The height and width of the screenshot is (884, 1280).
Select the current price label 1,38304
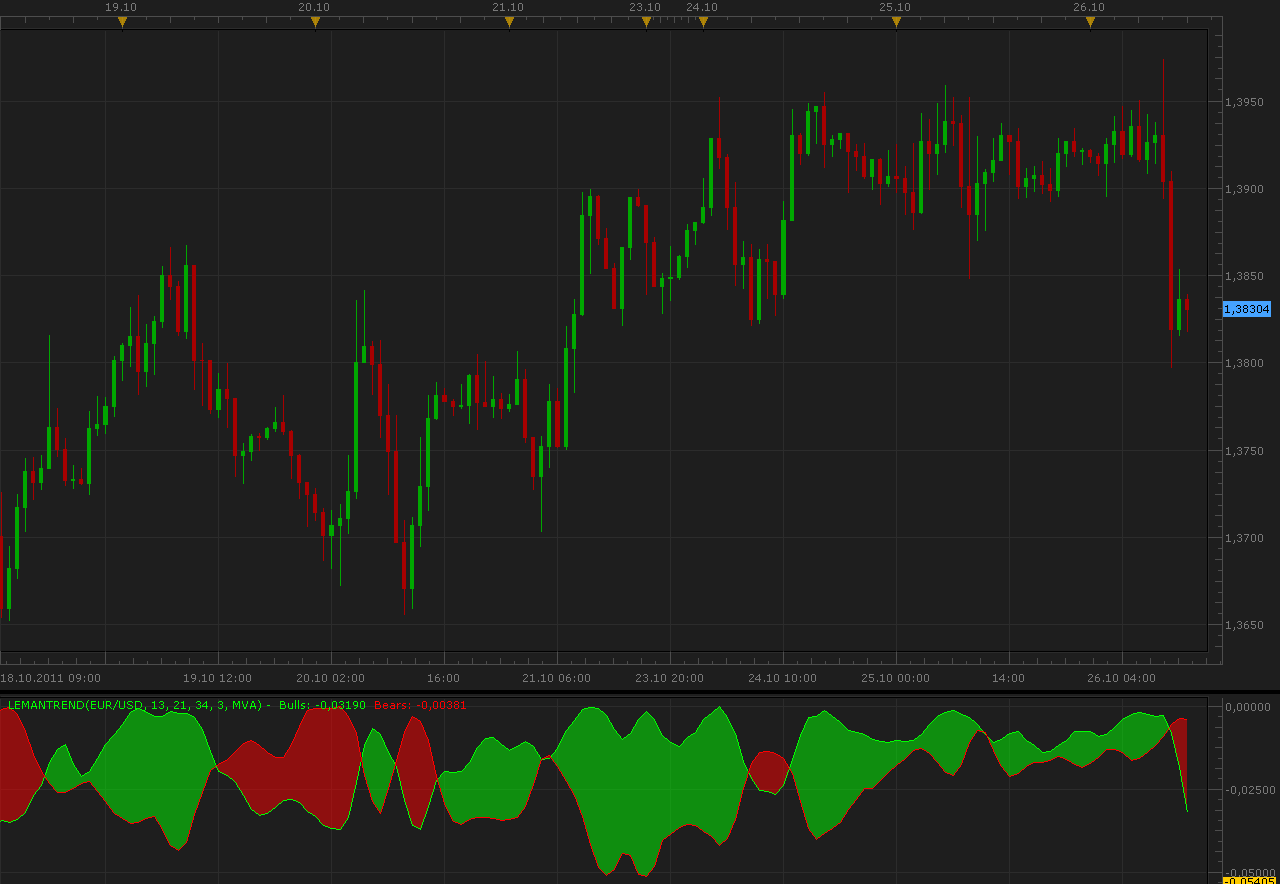pyautogui.click(x=1247, y=309)
